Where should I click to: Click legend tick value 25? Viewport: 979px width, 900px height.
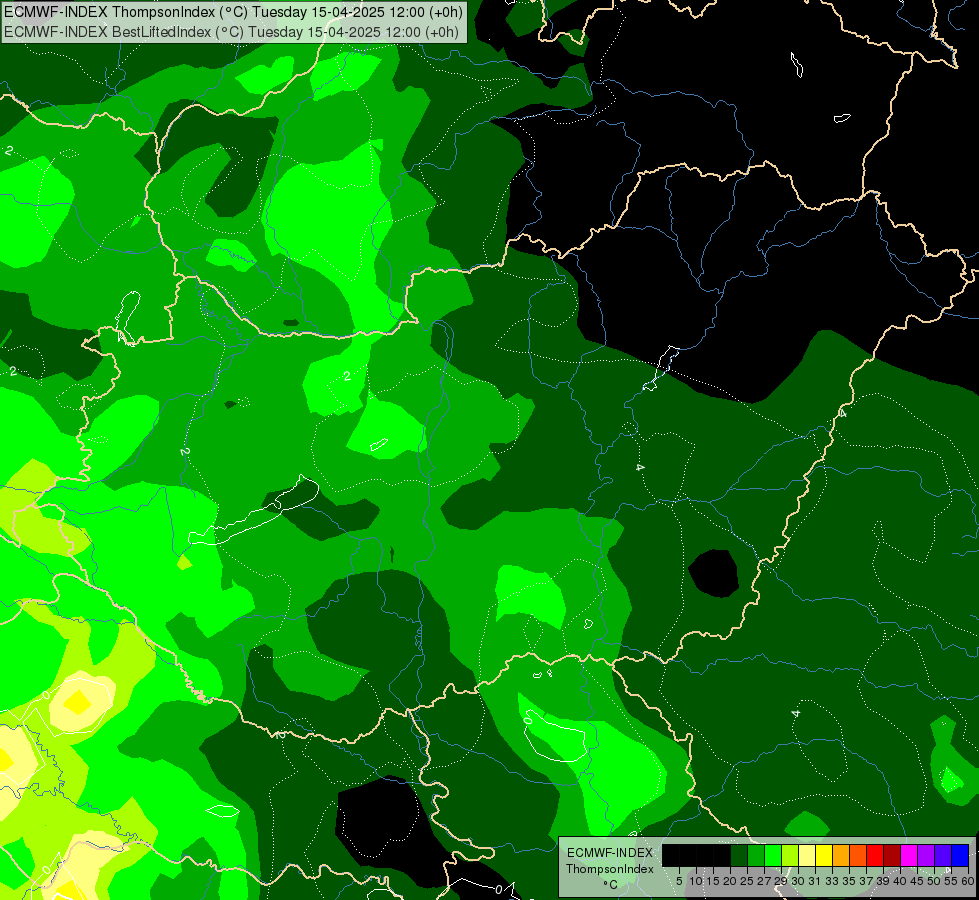747,881
